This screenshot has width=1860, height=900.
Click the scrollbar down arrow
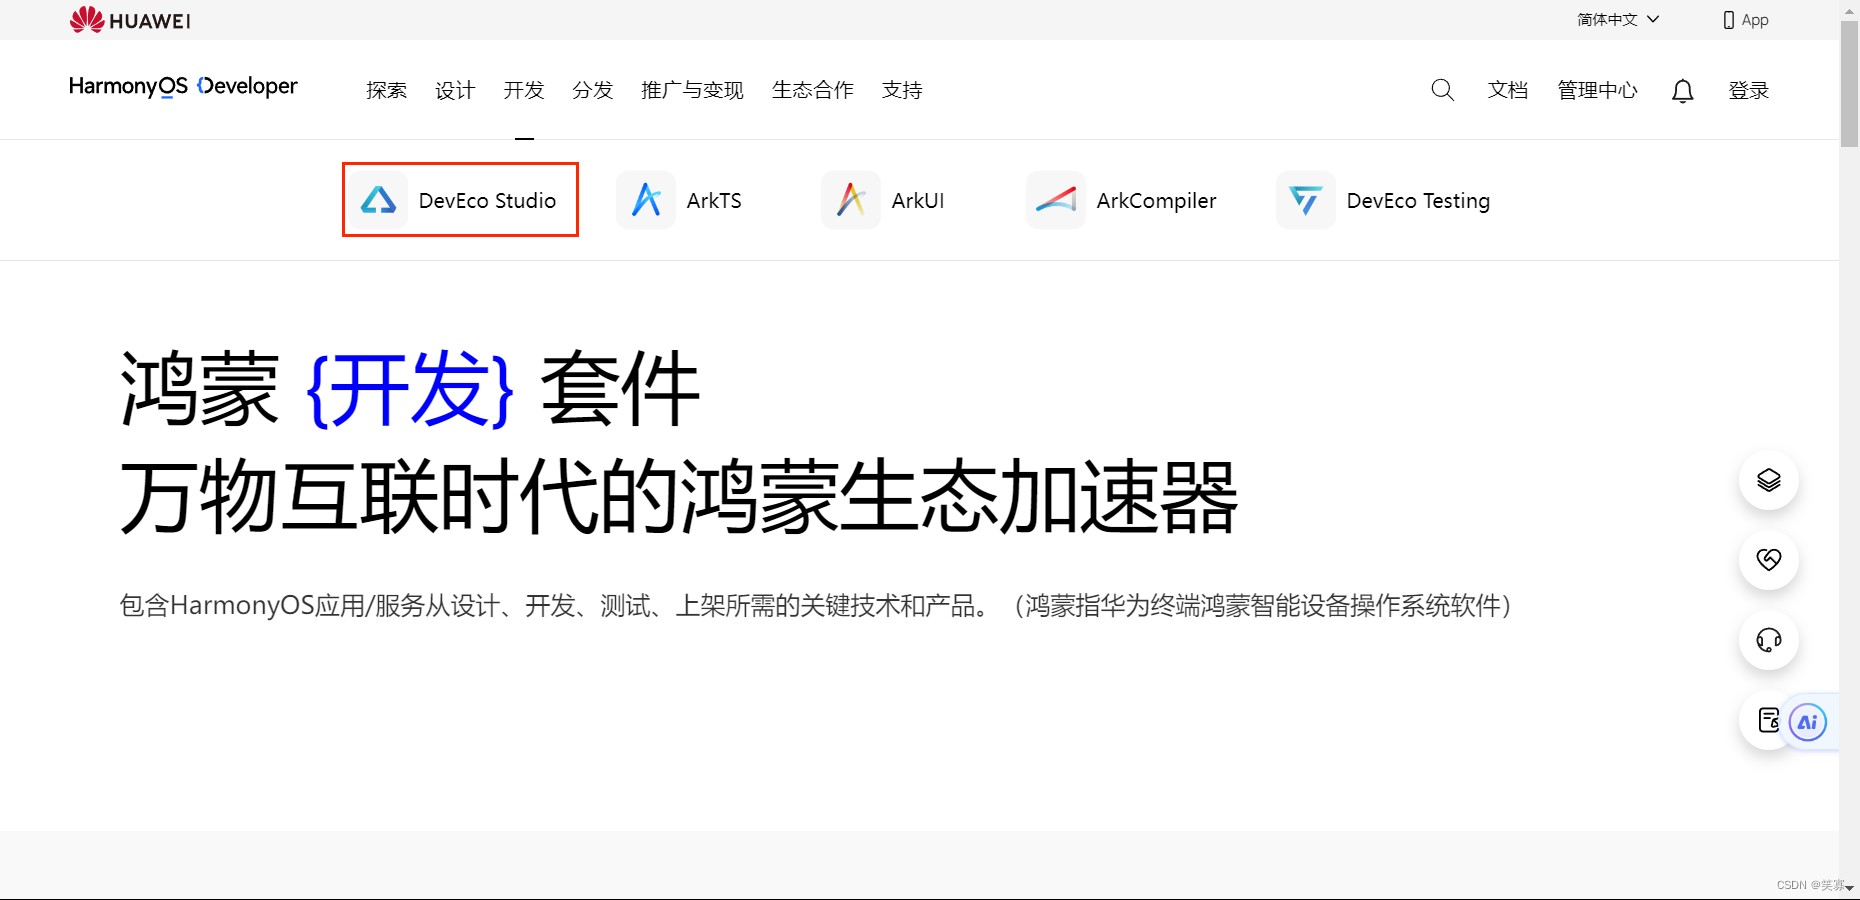click(1849, 888)
